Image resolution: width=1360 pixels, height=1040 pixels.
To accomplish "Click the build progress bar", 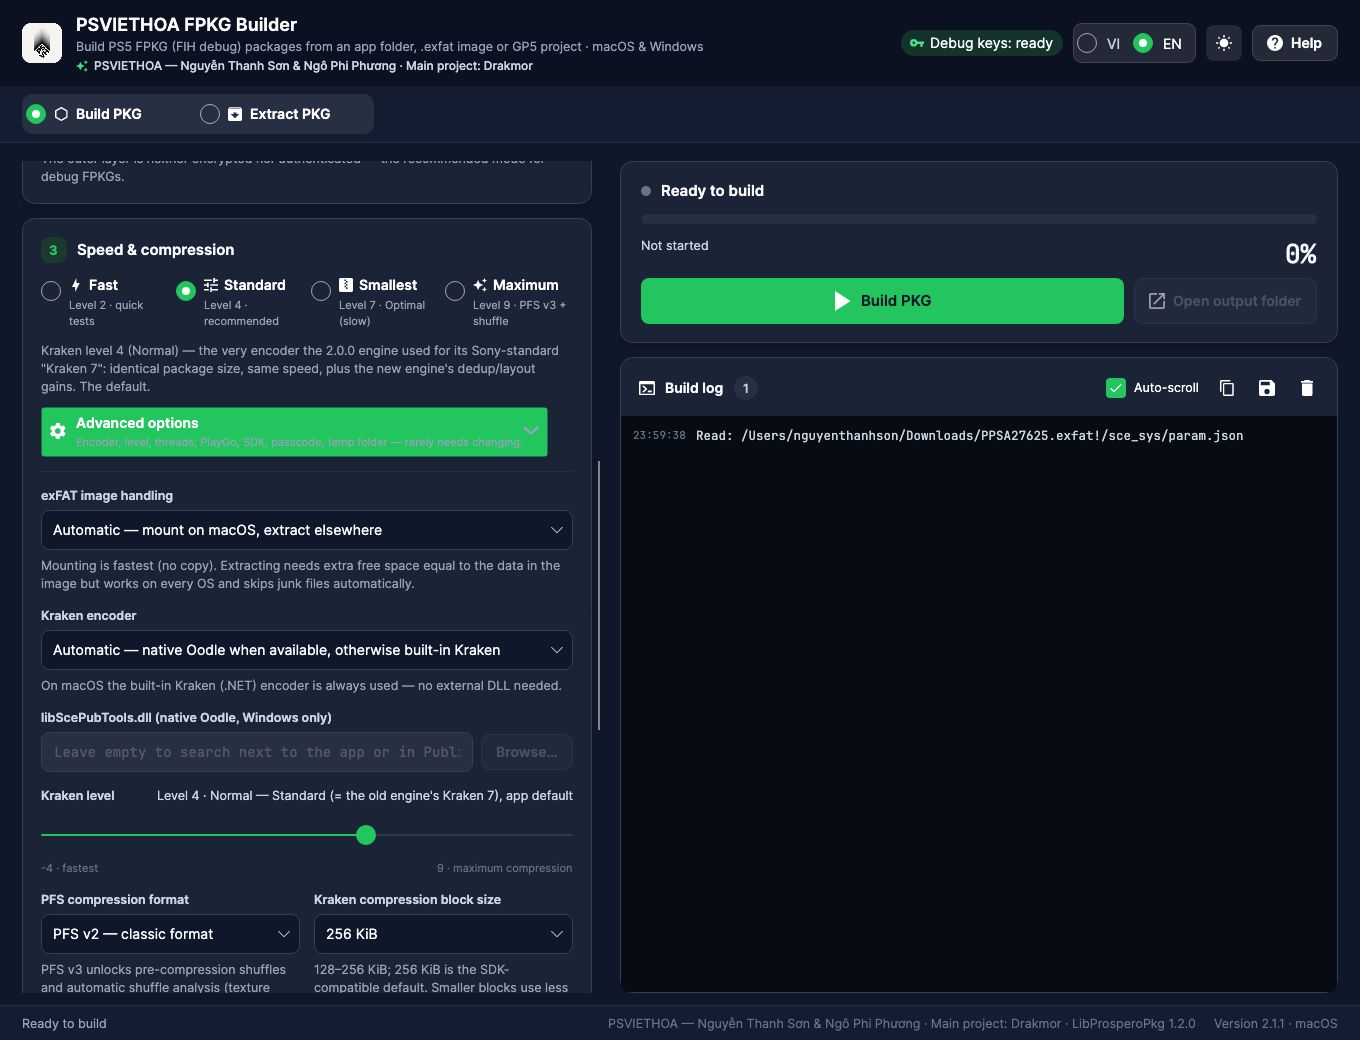I will [979, 219].
